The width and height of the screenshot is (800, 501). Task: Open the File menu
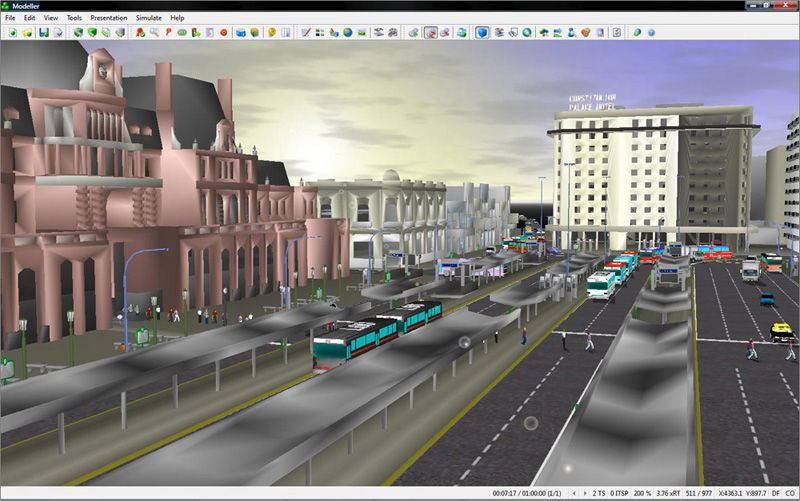click(x=11, y=18)
